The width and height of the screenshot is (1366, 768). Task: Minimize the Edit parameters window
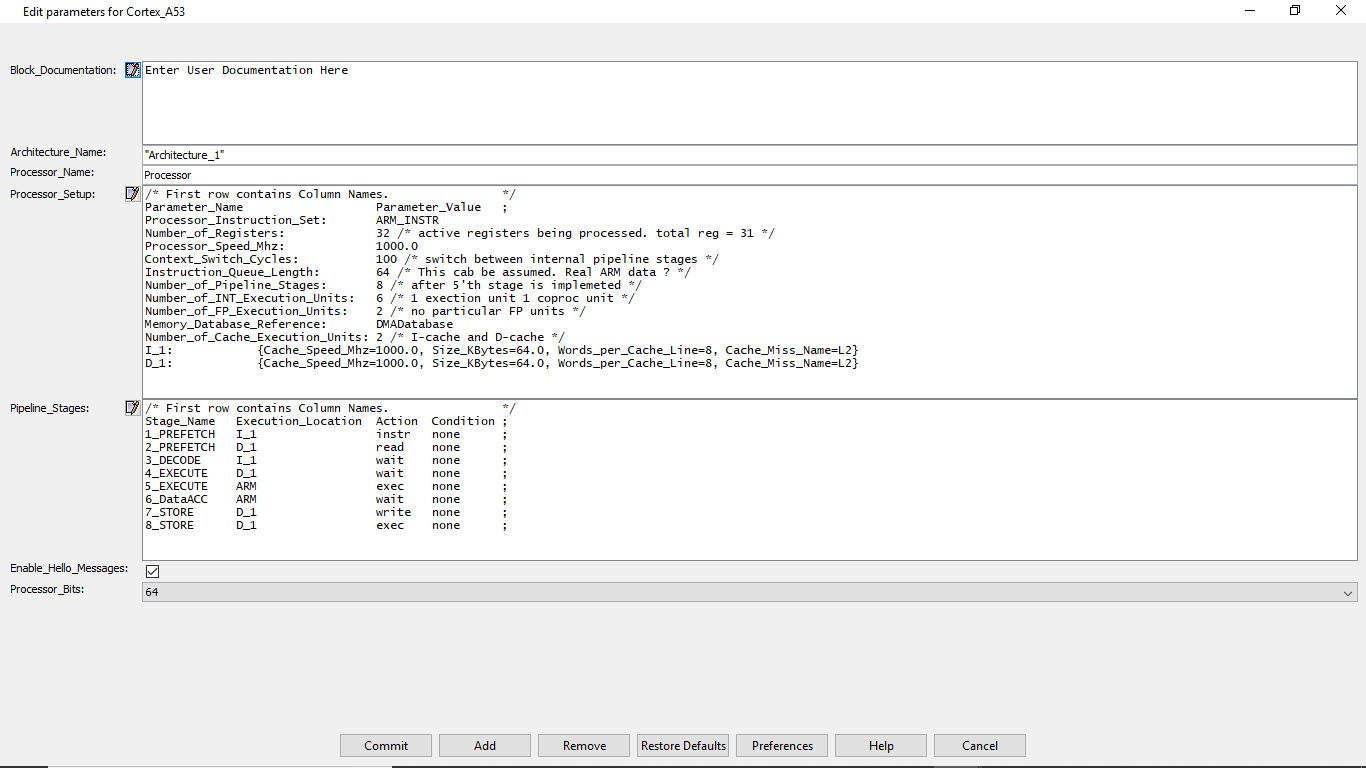point(1250,11)
